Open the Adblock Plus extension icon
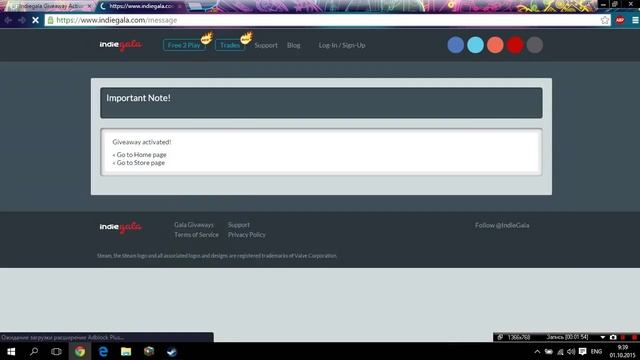Image resolution: width=640 pixels, height=360 pixels. coord(620,20)
